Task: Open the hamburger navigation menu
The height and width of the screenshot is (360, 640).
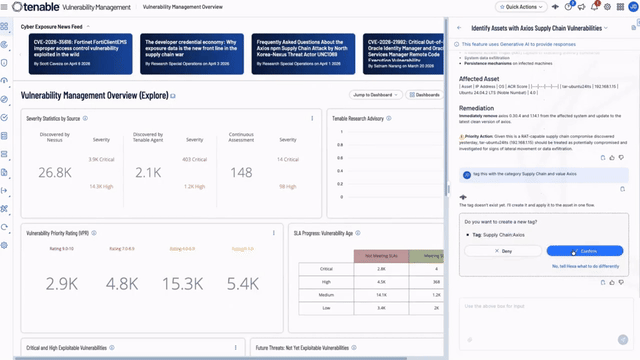Action: point(4,7)
